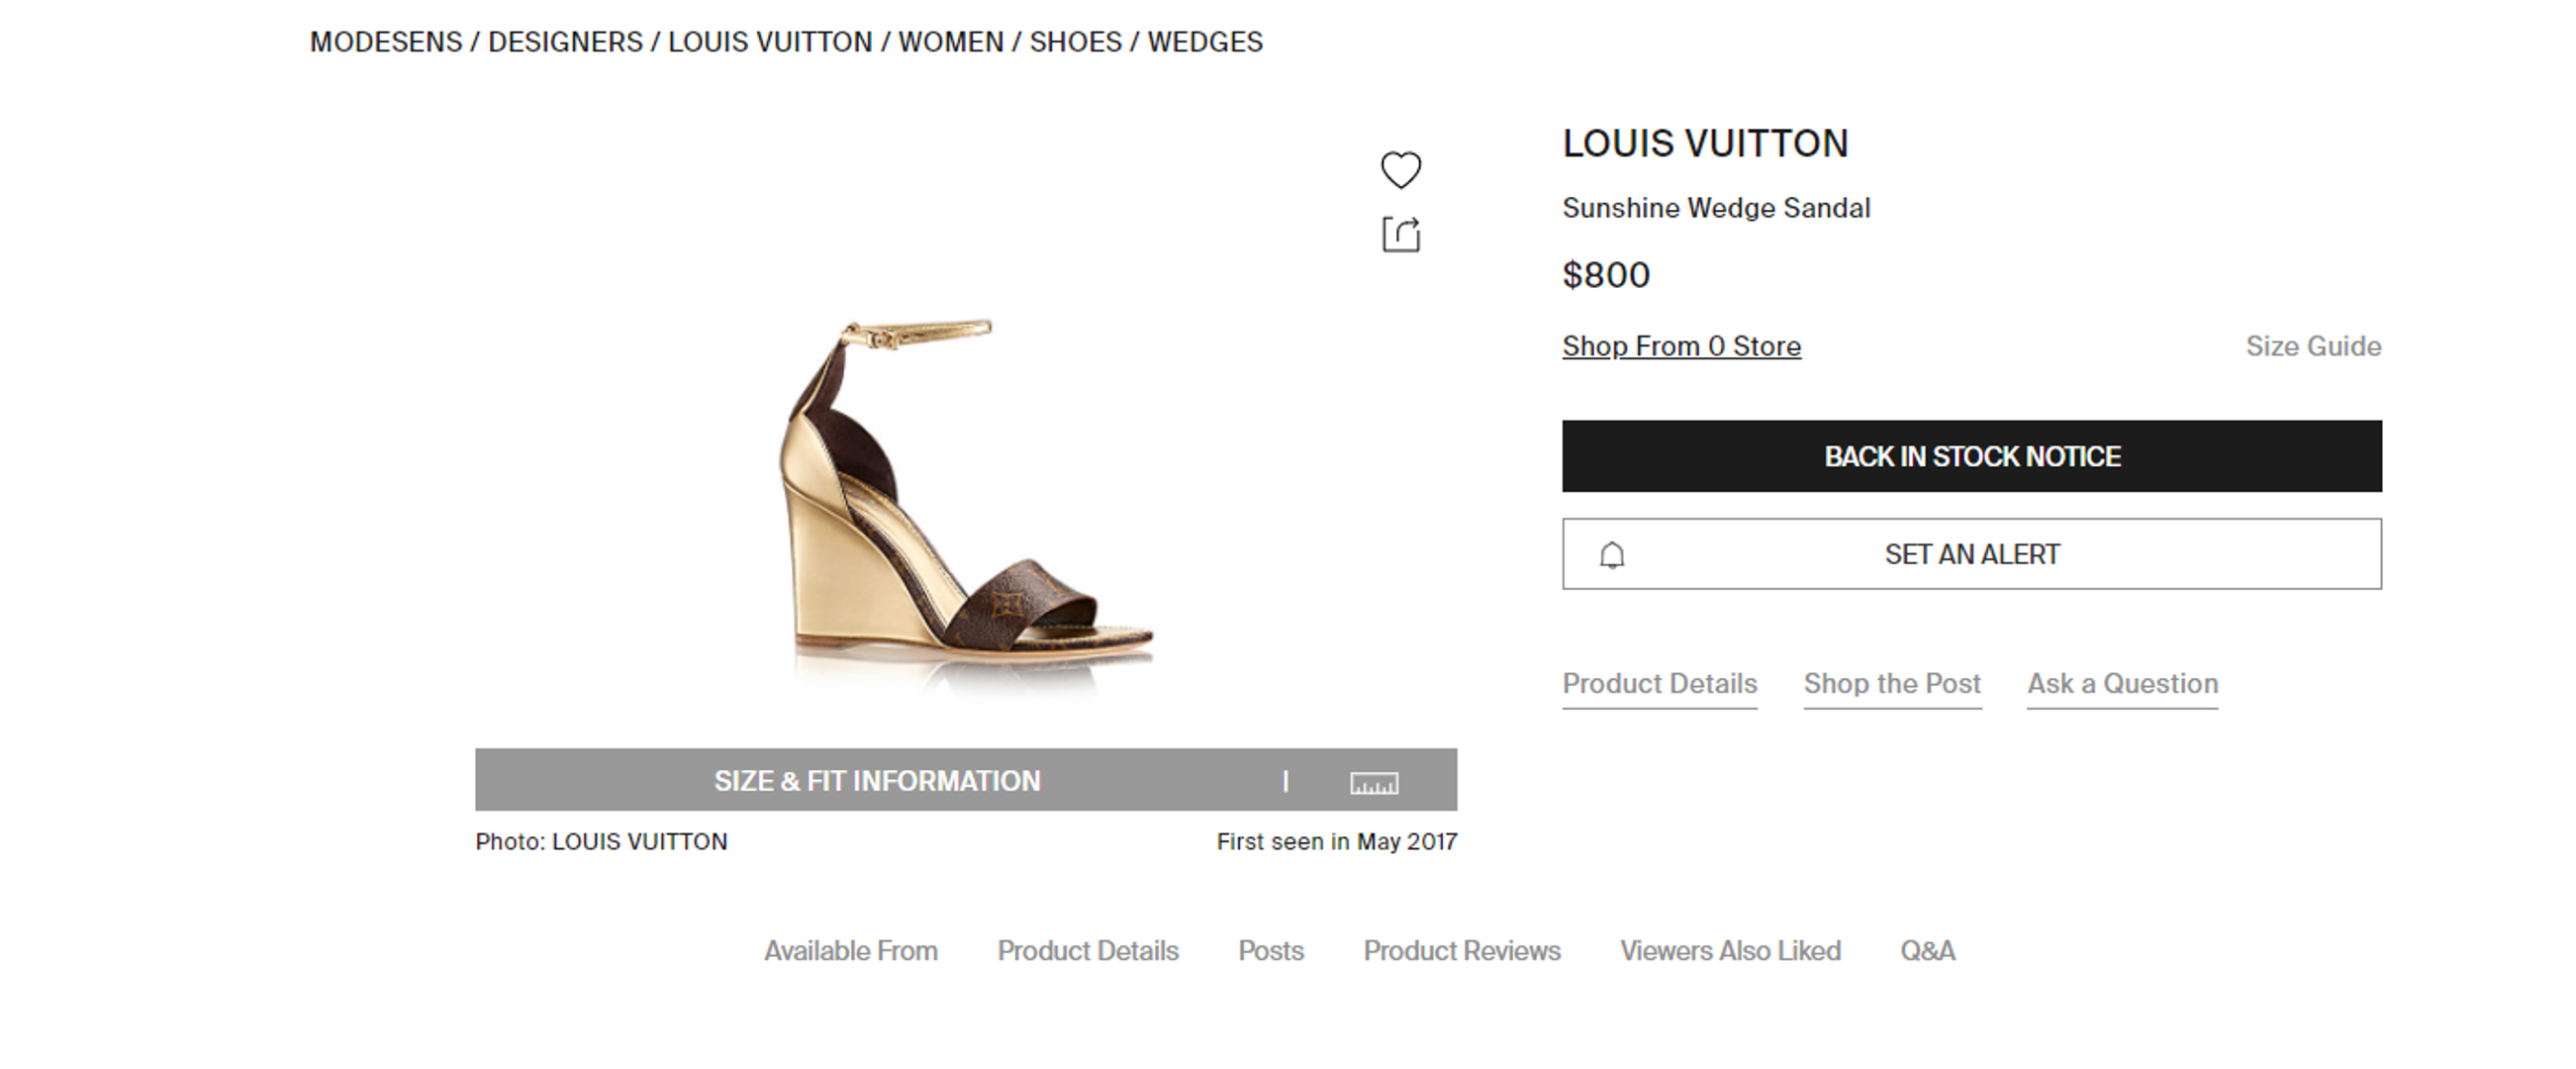Click the heart wishlist icon
The width and height of the screenshot is (2576, 1069).
tap(1400, 170)
